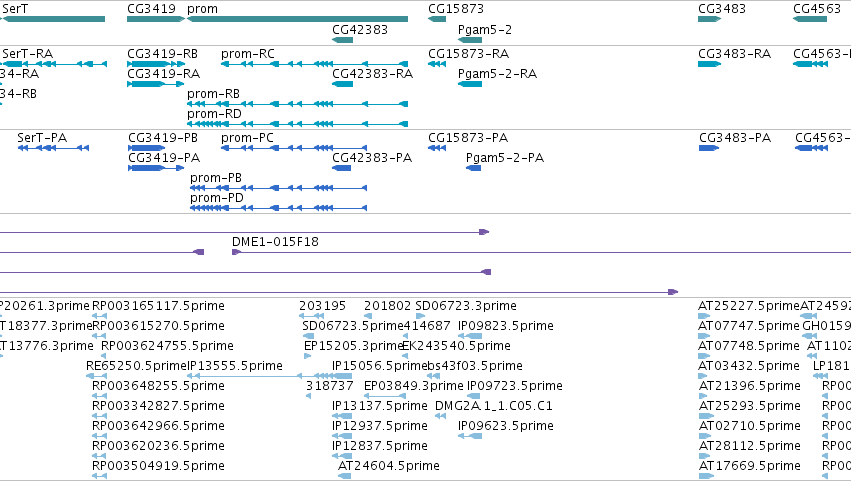Click the IP09723.5prime EST
Screen dimensions: 851x481
(473, 396)
